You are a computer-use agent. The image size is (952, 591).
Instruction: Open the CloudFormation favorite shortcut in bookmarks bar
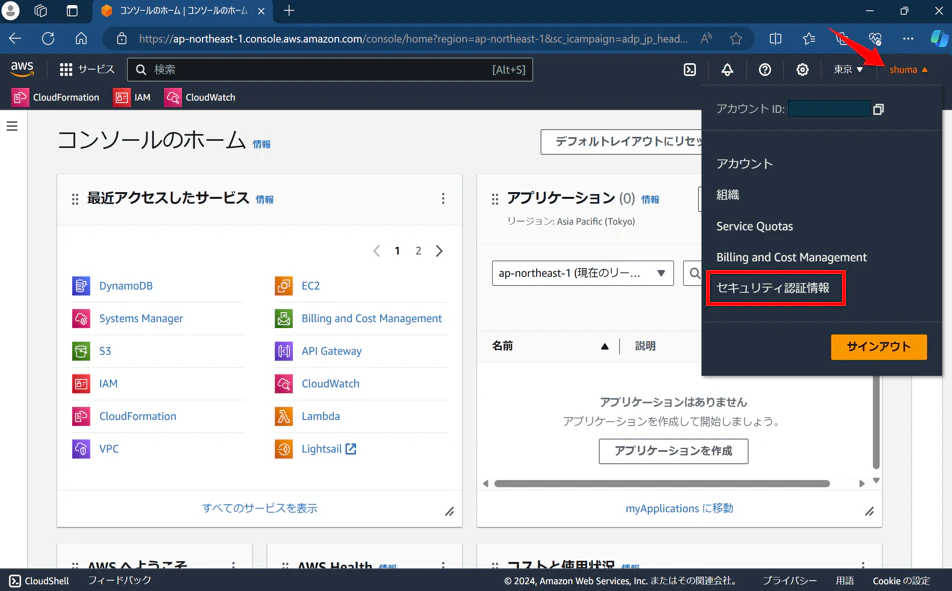point(56,97)
